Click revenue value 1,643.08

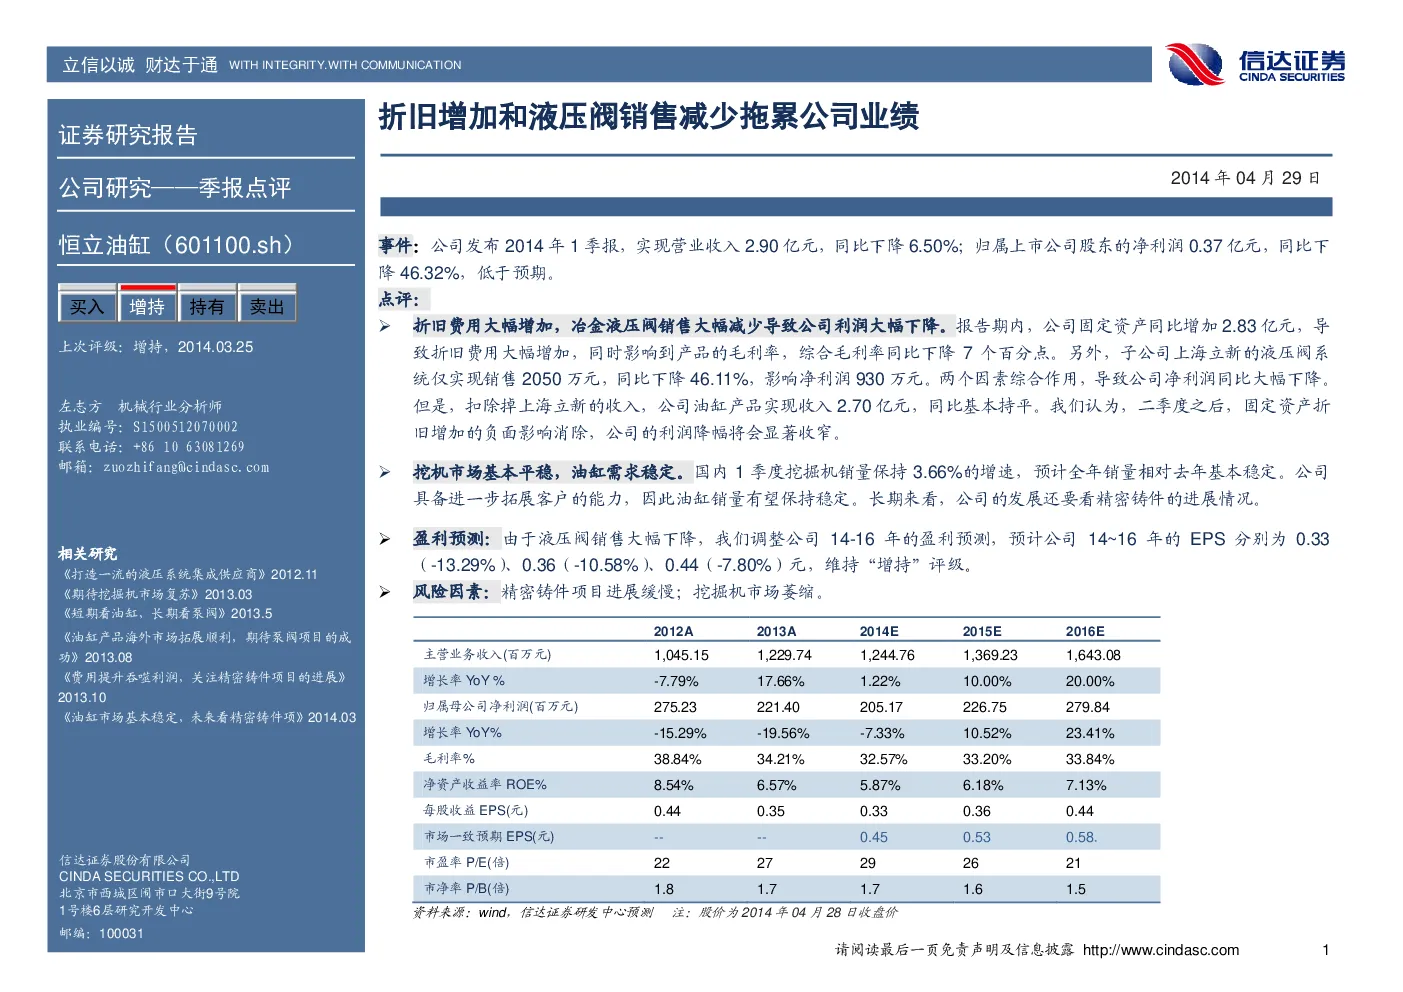click(x=1093, y=655)
